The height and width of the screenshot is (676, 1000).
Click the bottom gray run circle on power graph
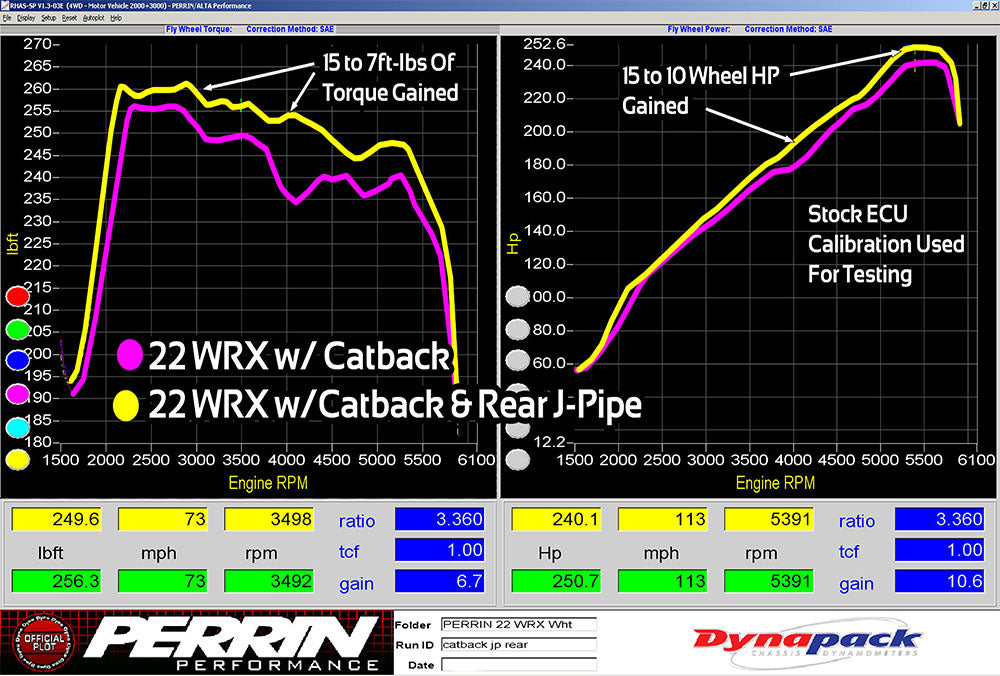[517, 459]
